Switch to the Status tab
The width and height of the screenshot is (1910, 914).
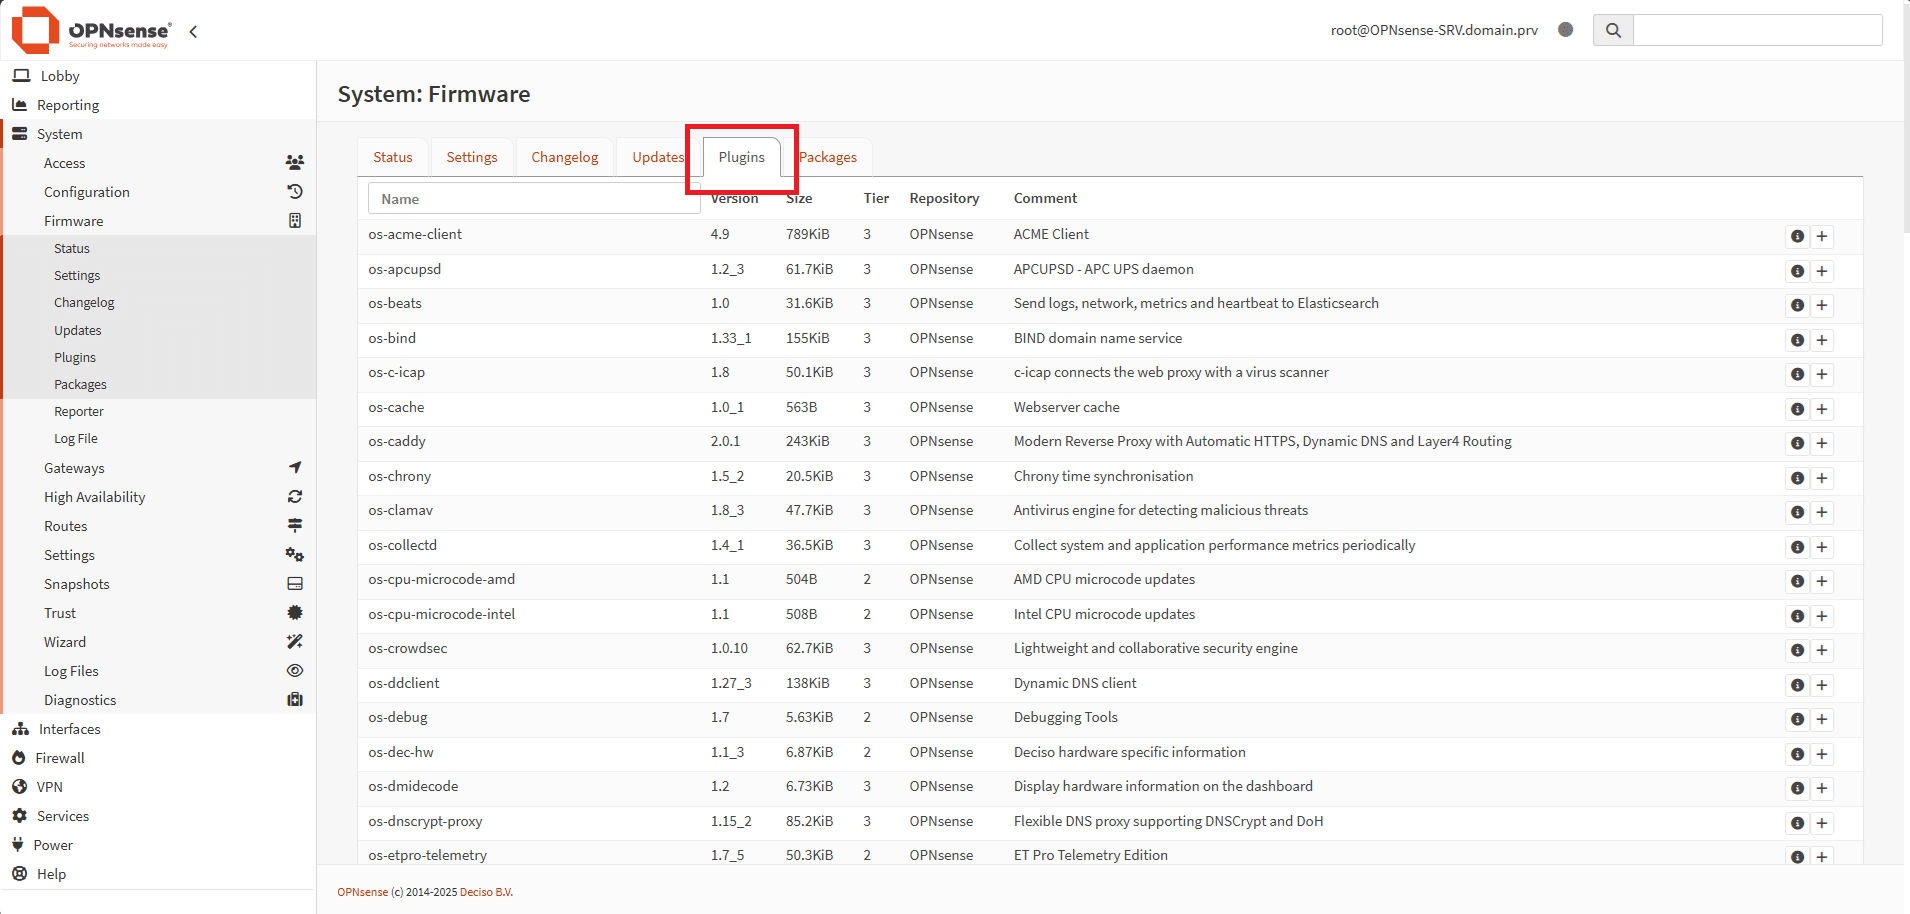[393, 157]
